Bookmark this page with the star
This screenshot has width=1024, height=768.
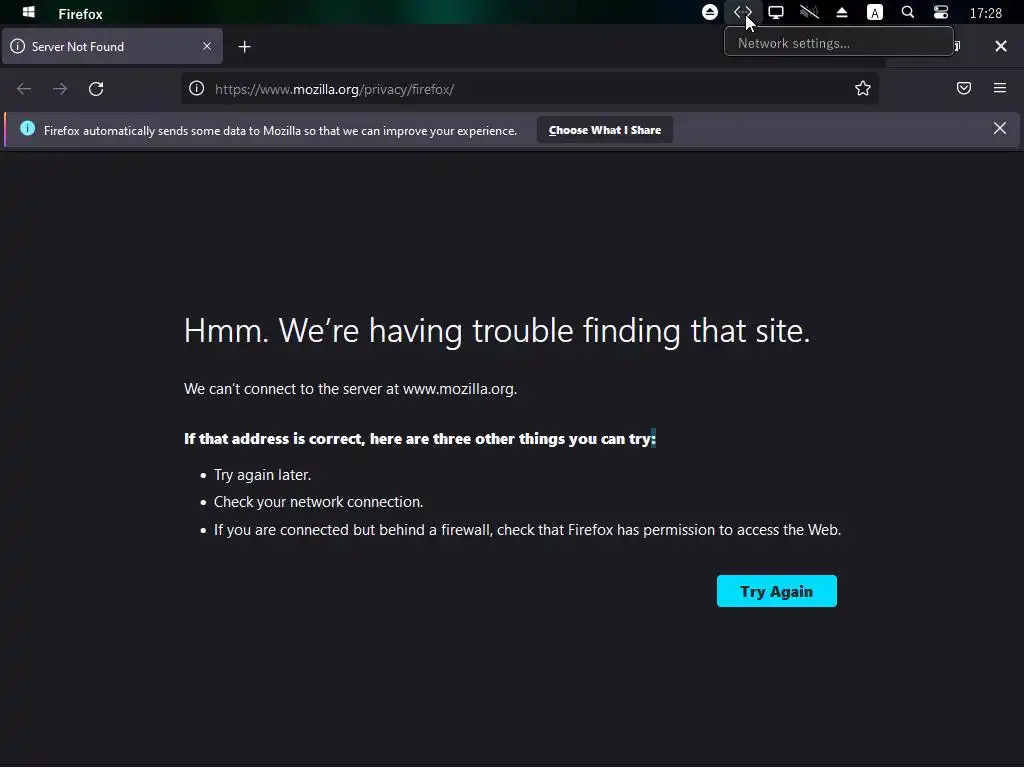point(863,89)
